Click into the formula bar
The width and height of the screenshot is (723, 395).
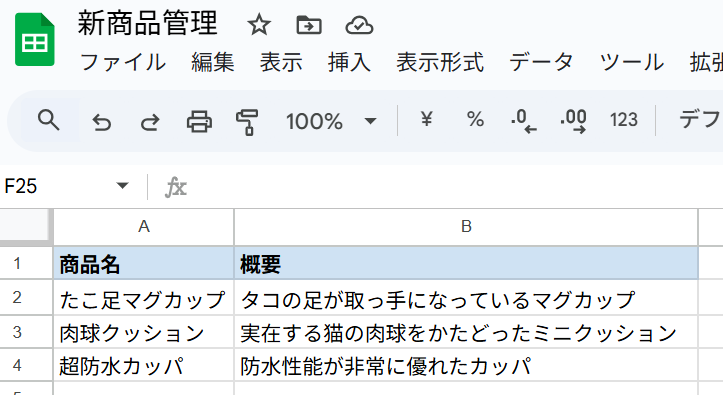tap(456, 187)
